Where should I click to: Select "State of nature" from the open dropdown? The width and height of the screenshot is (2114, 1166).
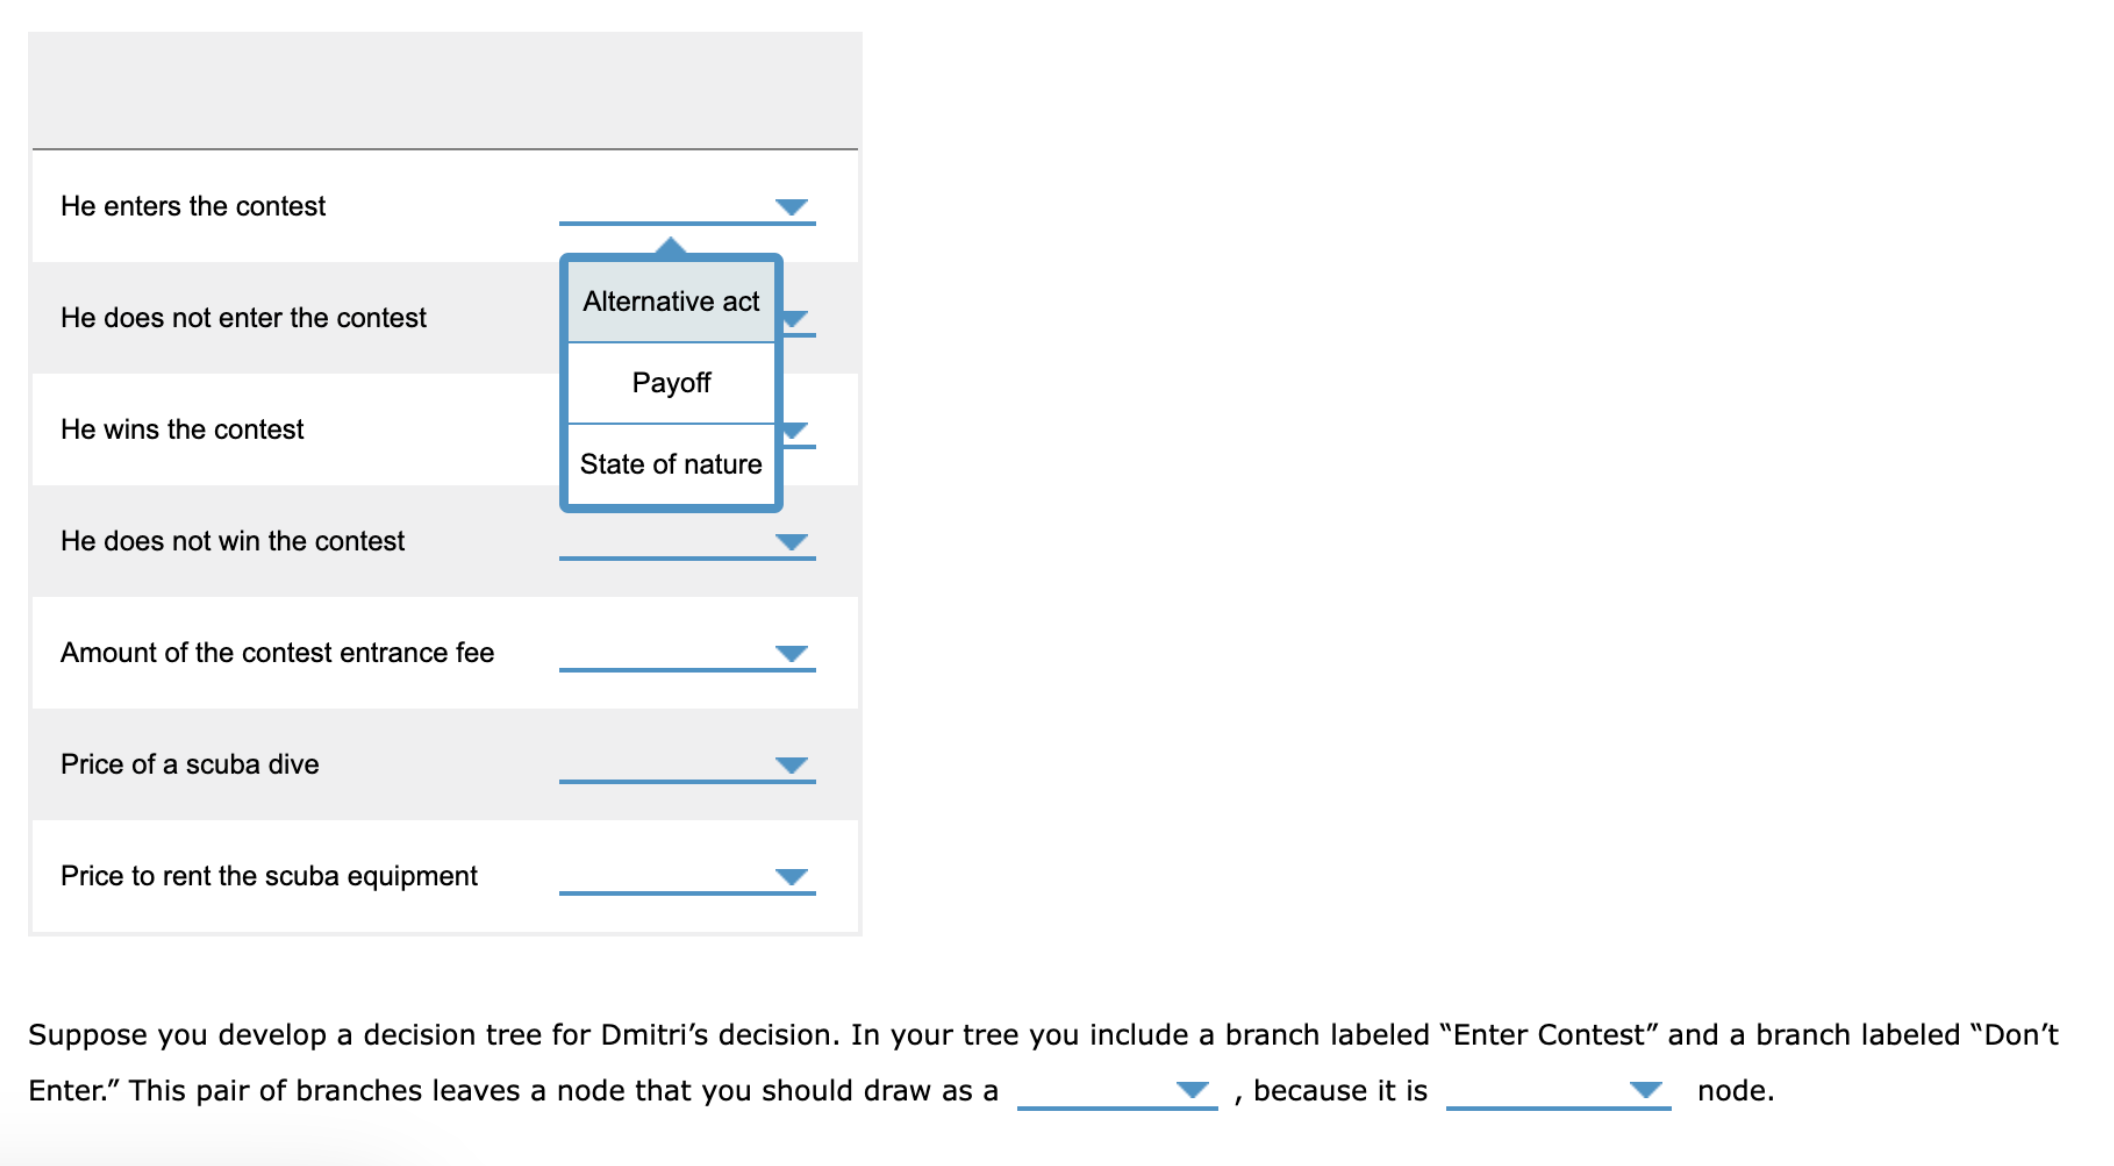tap(670, 463)
